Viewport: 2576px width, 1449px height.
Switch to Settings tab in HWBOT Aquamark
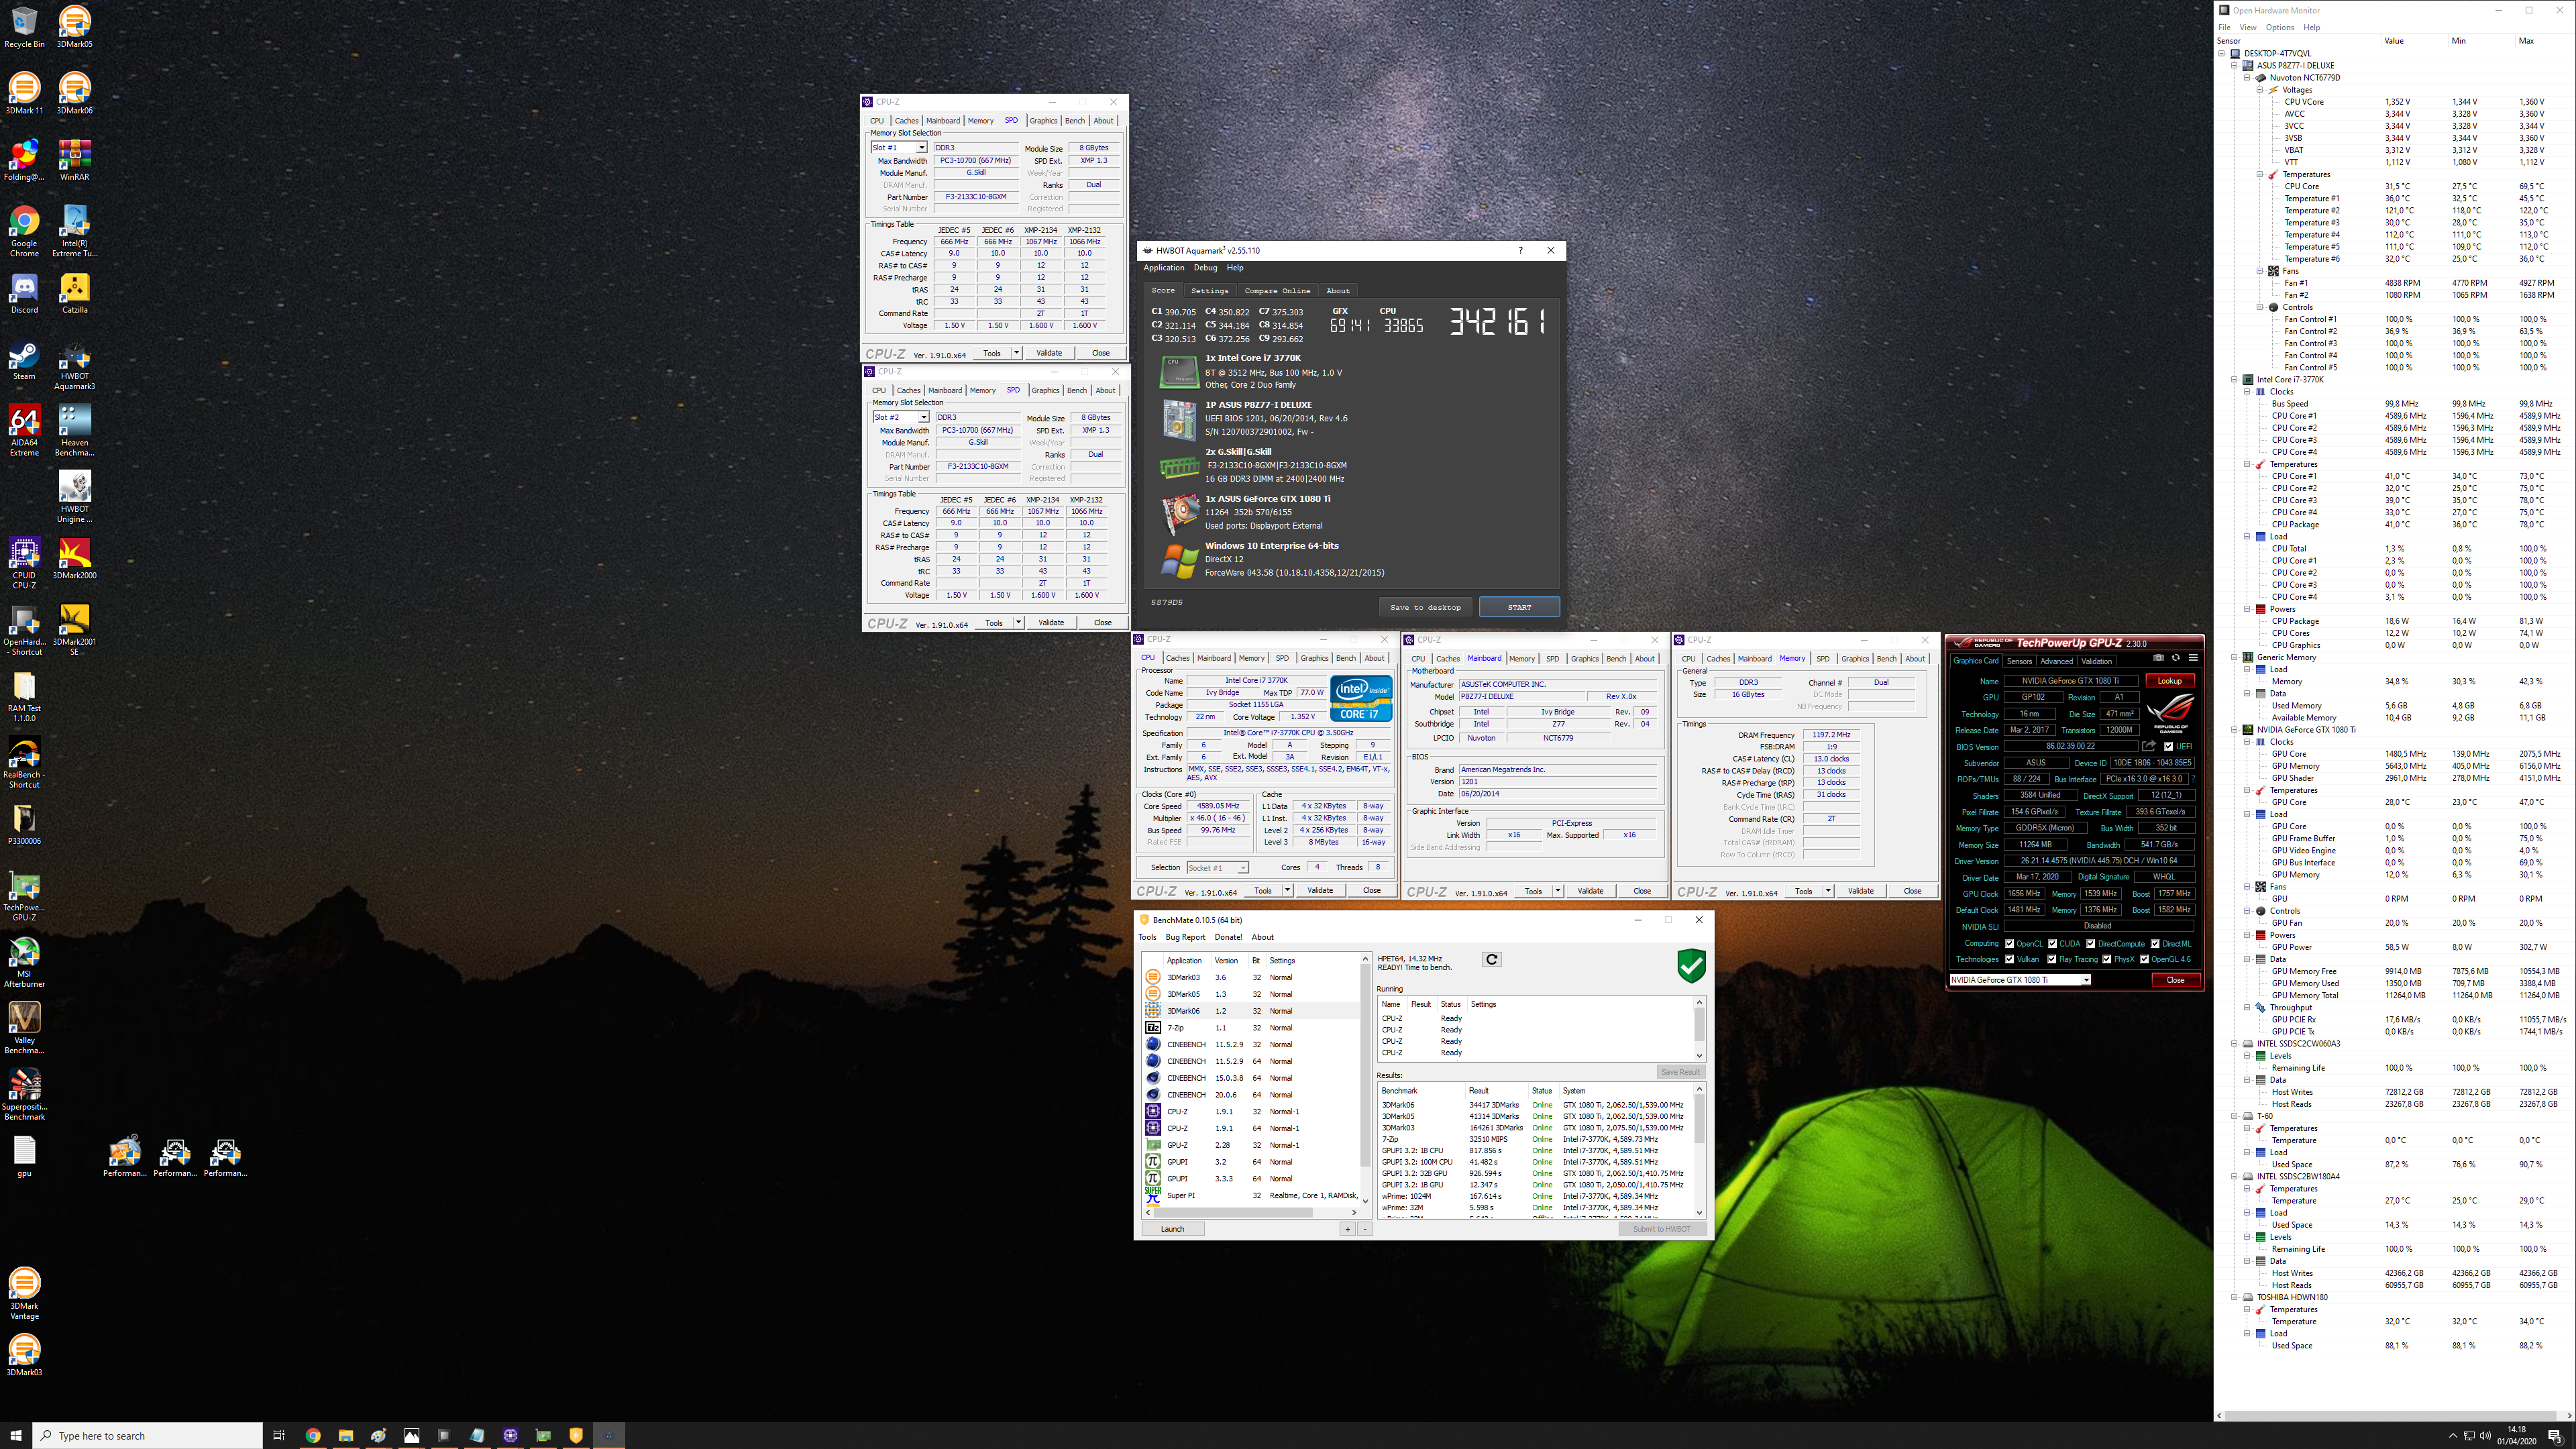1209,291
